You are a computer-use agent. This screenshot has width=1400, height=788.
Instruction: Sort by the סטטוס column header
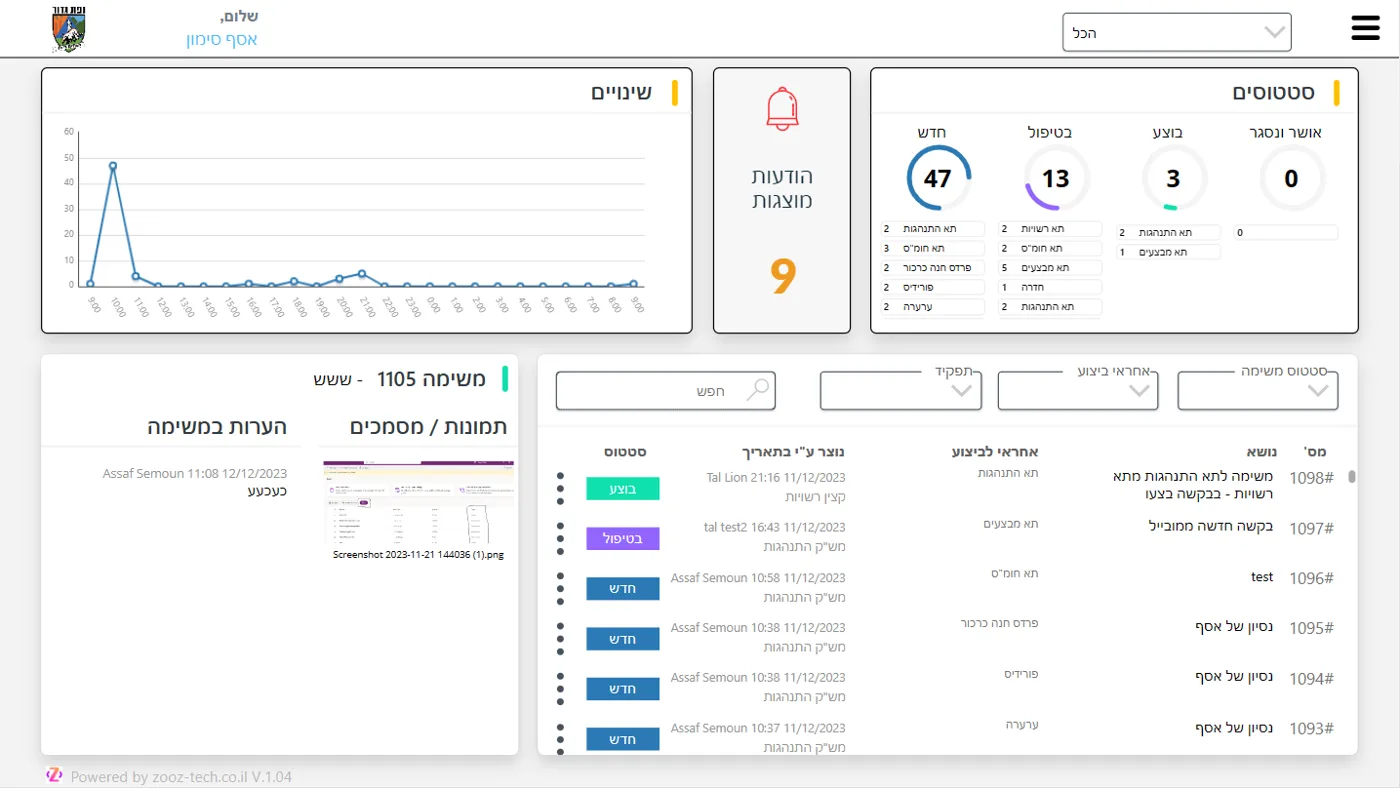(x=624, y=452)
